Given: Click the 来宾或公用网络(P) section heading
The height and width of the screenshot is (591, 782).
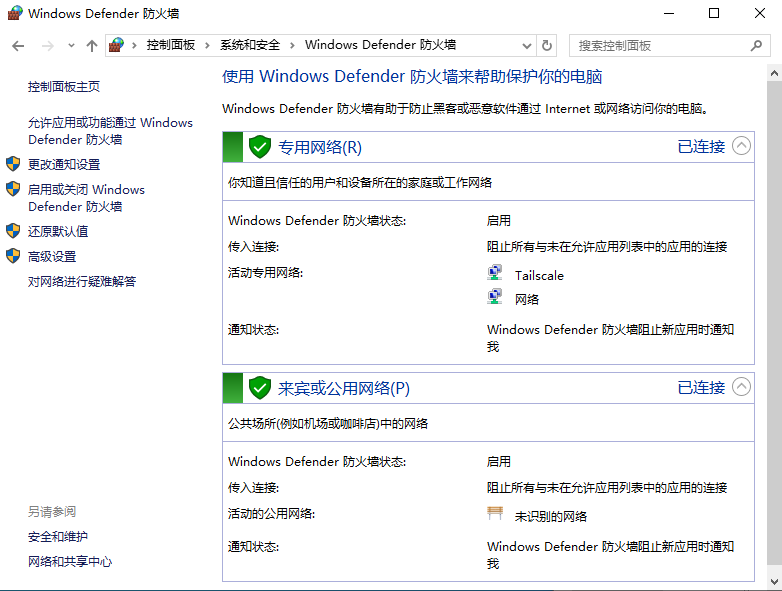Looking at the screenshot, I should point(344,388).
